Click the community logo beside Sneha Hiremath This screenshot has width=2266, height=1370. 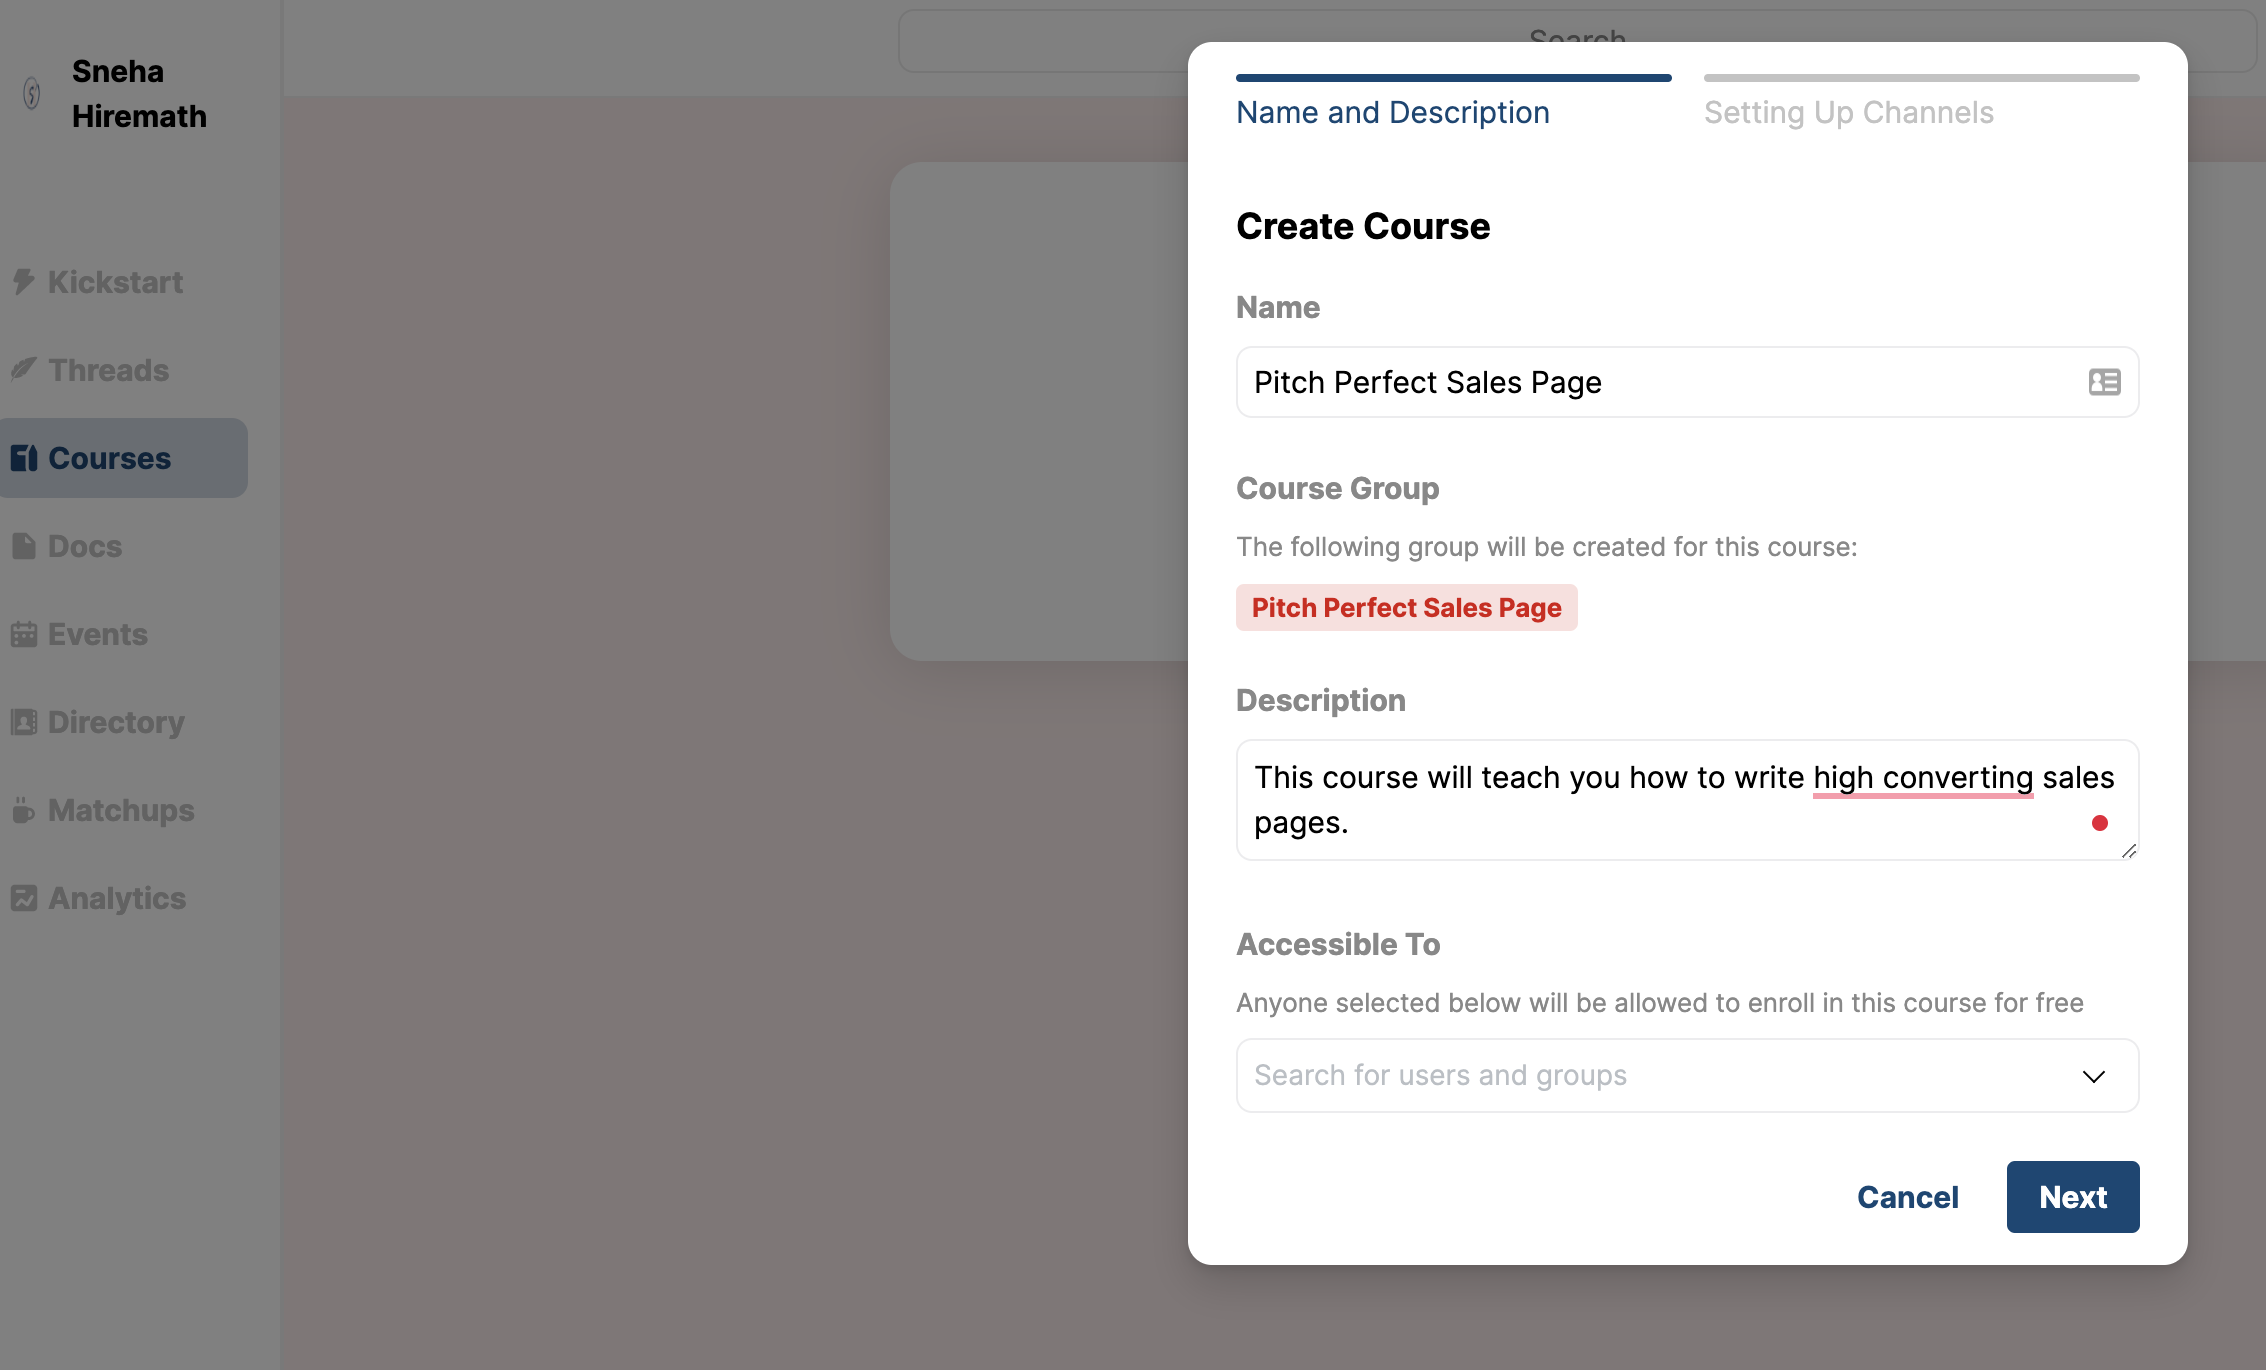[x=32, y=94]
